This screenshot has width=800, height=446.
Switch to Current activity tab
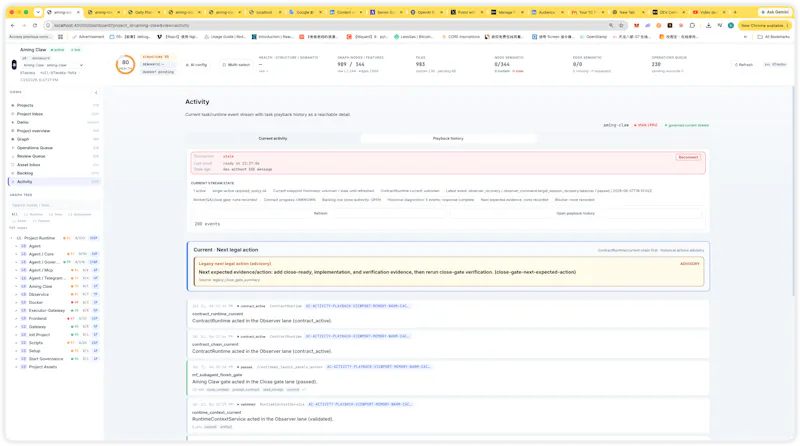[273, 138]
